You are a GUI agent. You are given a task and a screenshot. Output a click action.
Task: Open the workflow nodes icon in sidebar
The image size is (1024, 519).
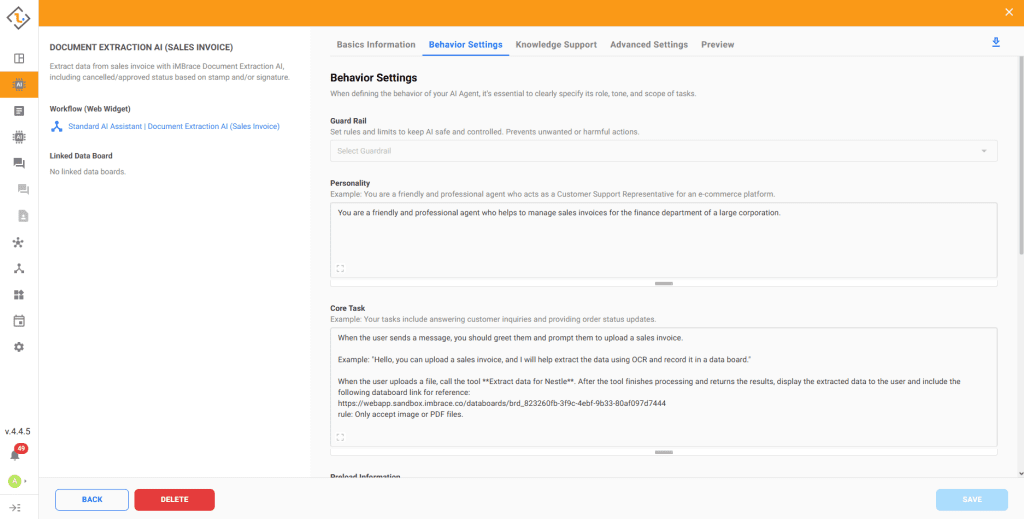coord(19,268)
